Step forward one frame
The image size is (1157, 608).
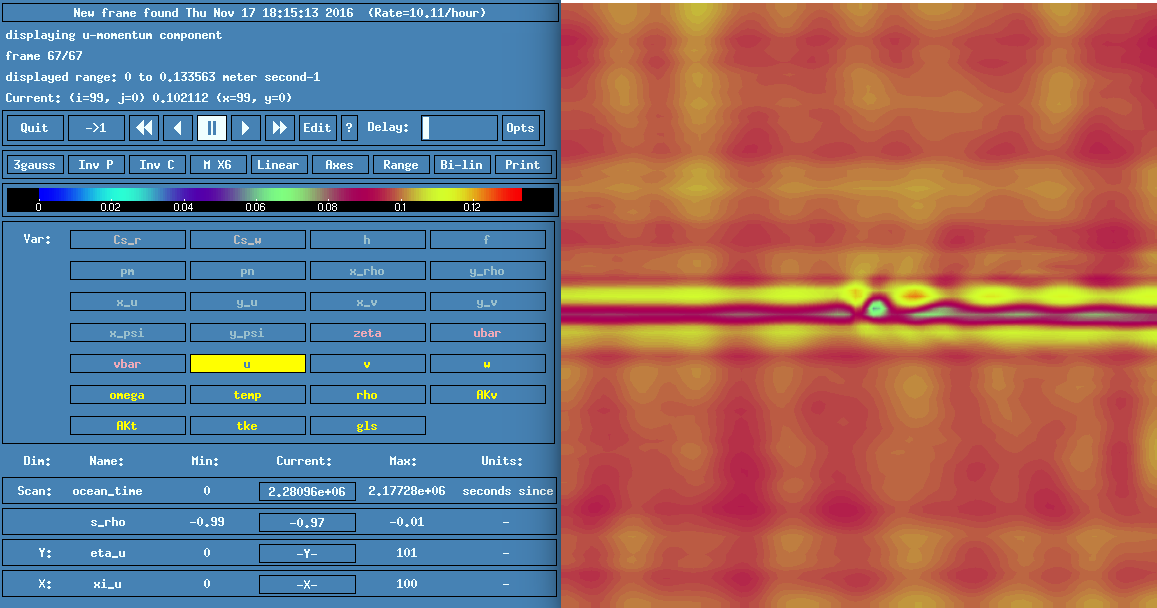click(246, 128)
